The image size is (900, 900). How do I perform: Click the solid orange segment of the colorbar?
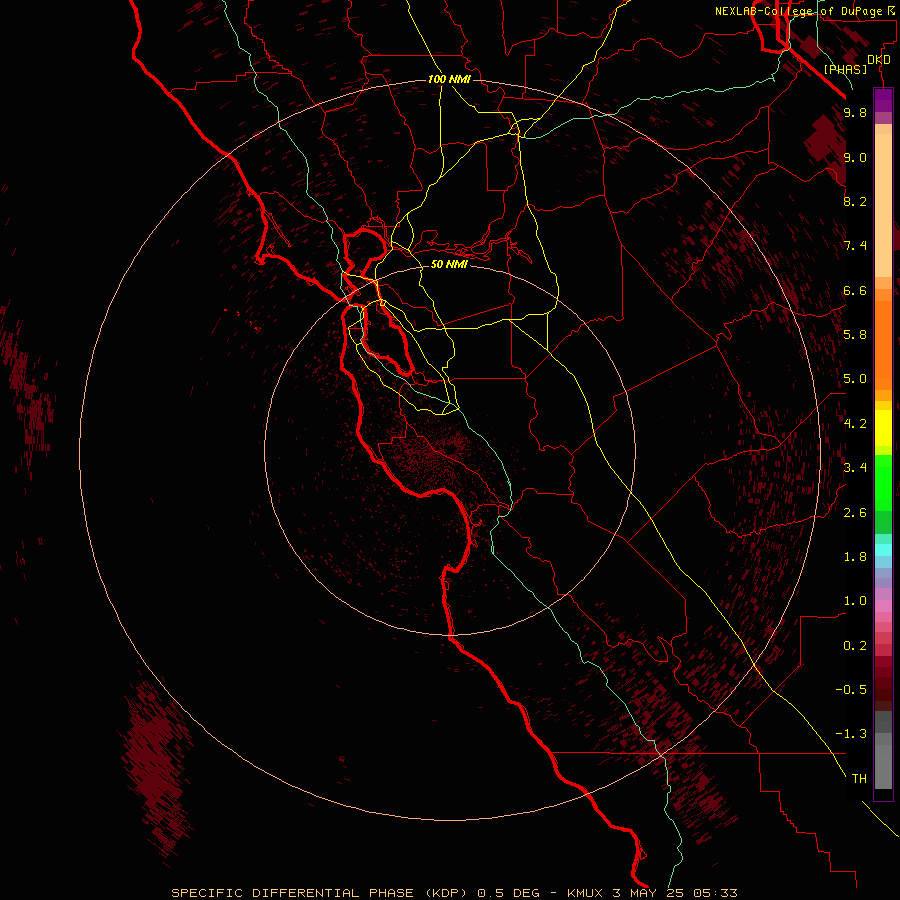click(883, 345)
